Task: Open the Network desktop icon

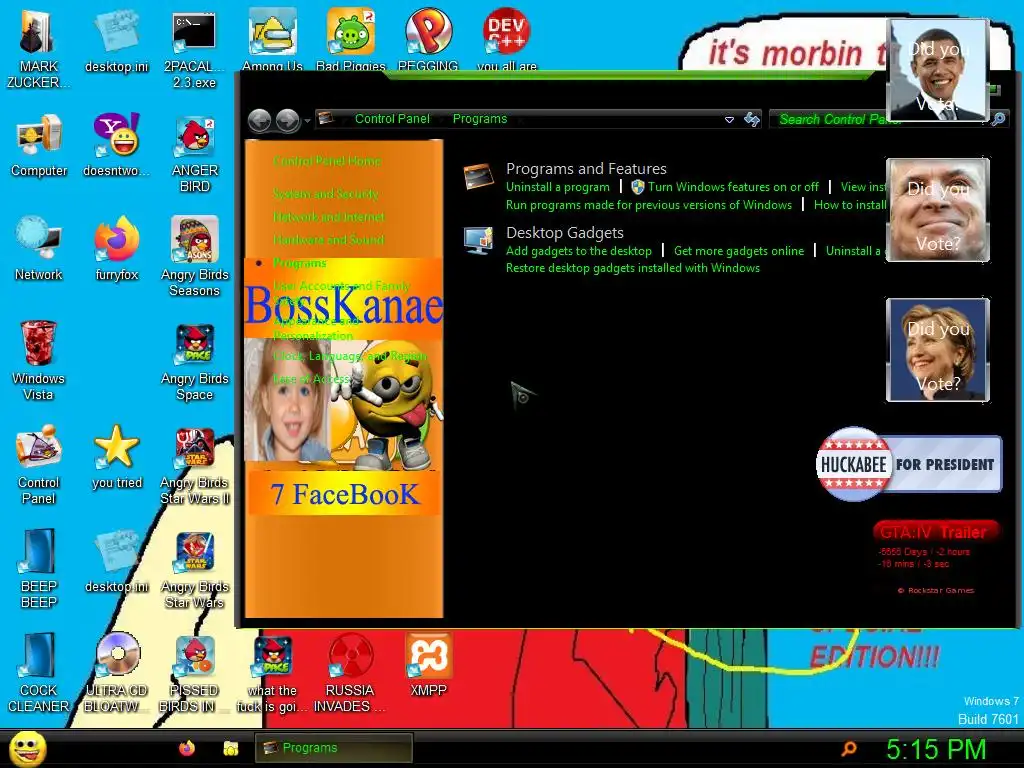Action: pyautogui.click(x=39, y=249)
